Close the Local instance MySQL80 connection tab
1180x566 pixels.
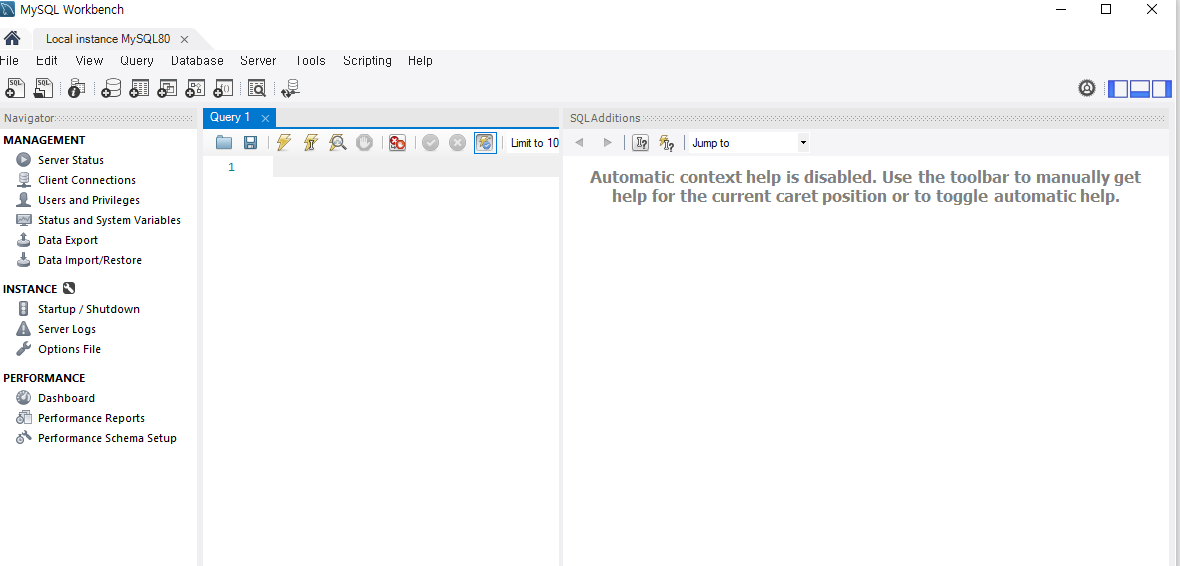[x=184, y=39]
